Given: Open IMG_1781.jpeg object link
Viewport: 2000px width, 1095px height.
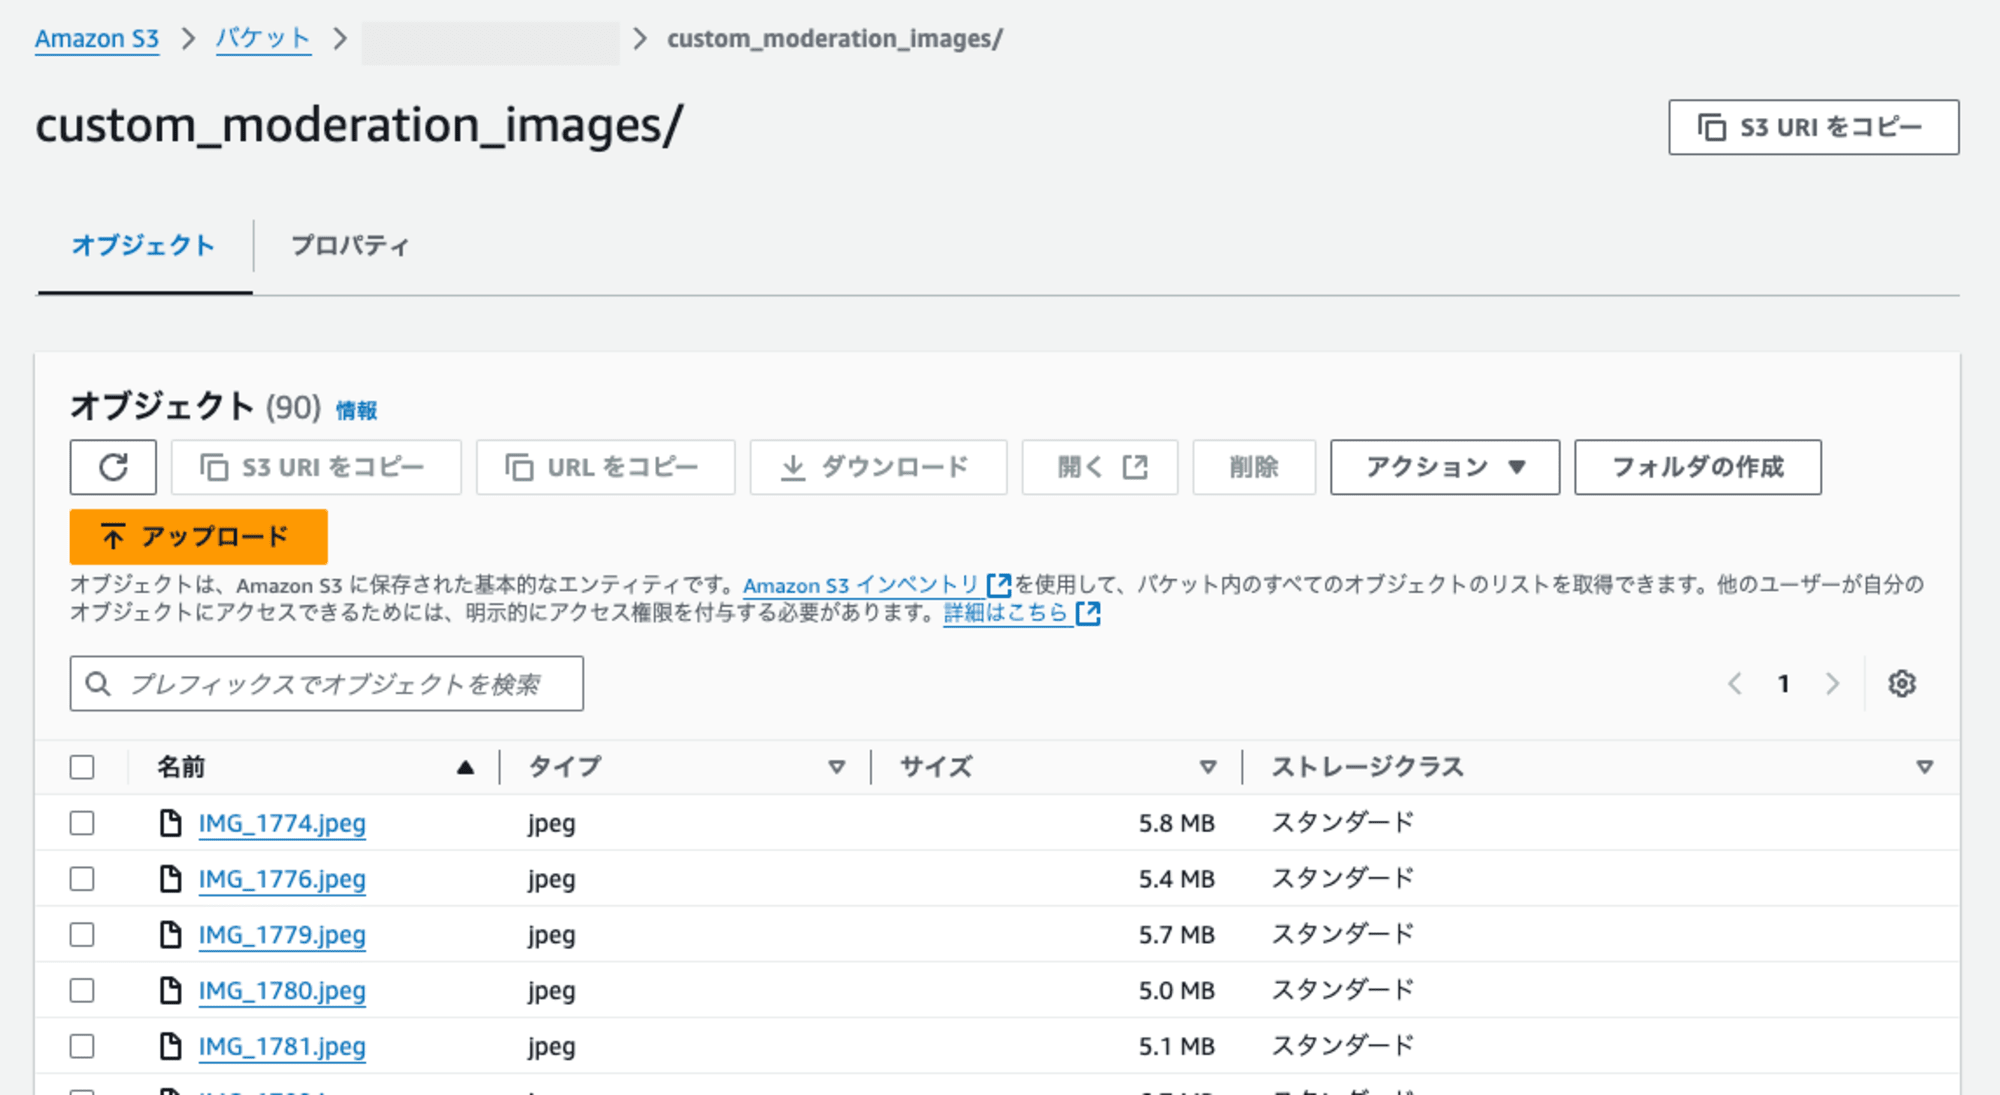Looking at the screenshot, I should pos(282,1047).
